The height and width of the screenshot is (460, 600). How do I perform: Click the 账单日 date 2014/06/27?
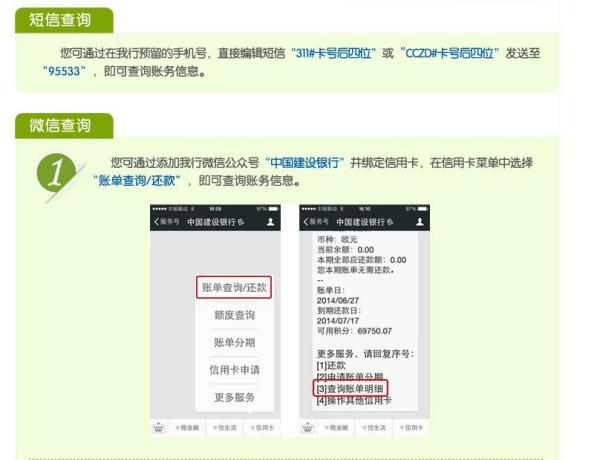pos(338,300)
